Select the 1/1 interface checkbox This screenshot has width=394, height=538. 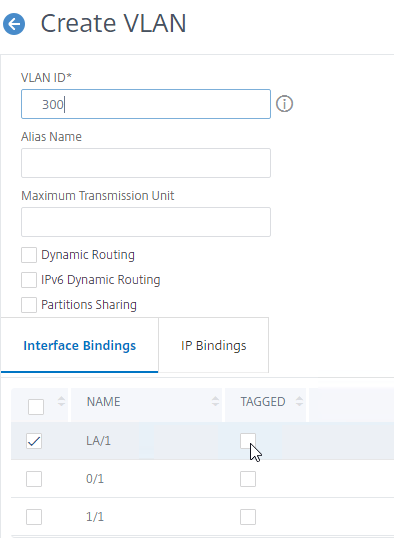(x=34, y=517)
